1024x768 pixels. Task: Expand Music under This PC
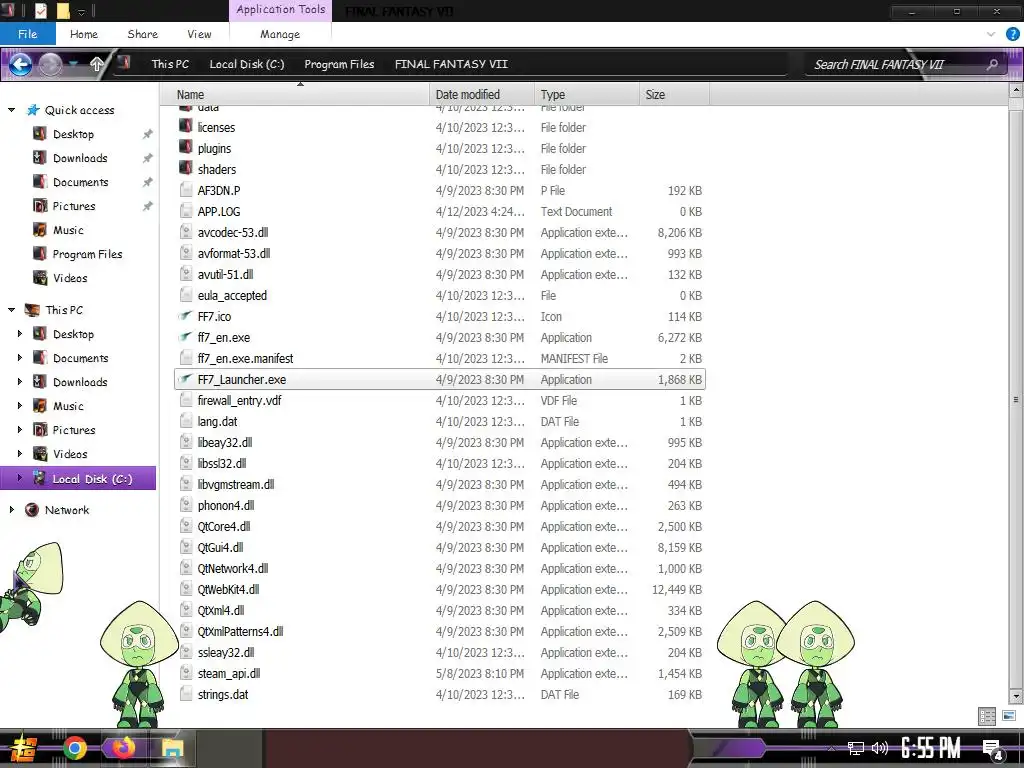(x=20, y=406)
